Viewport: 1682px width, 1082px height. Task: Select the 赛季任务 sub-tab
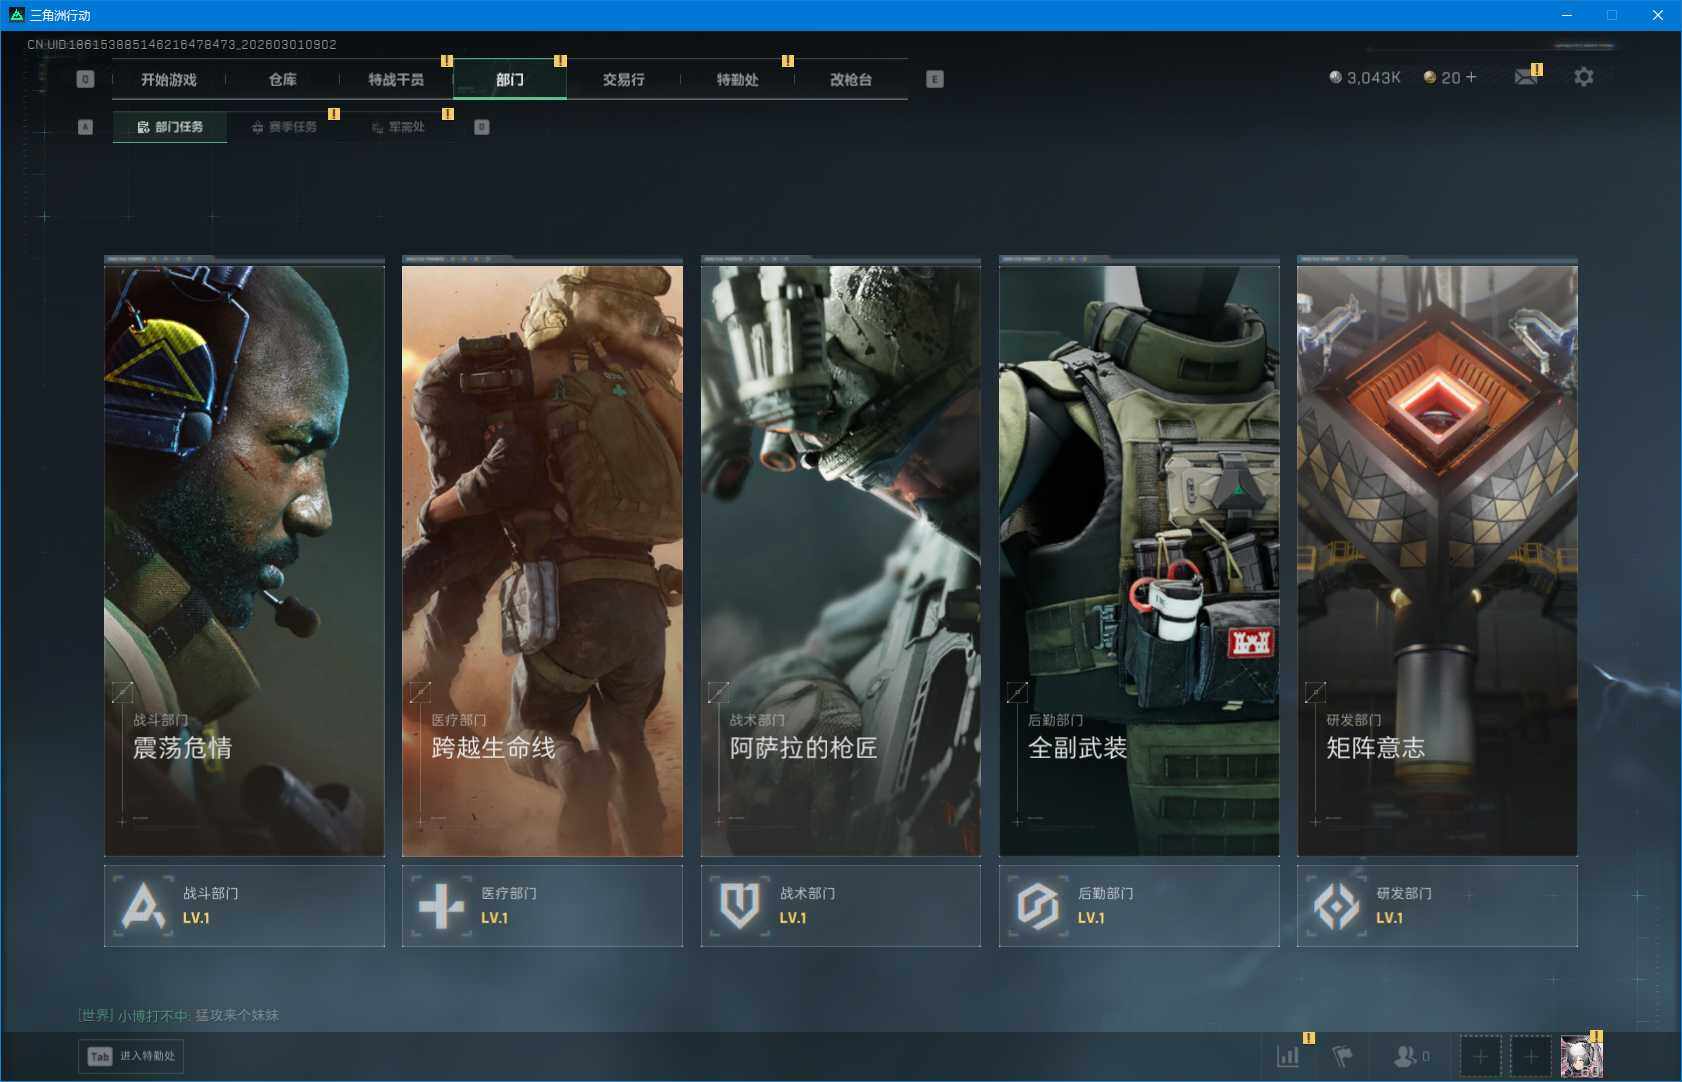[284, 127]
